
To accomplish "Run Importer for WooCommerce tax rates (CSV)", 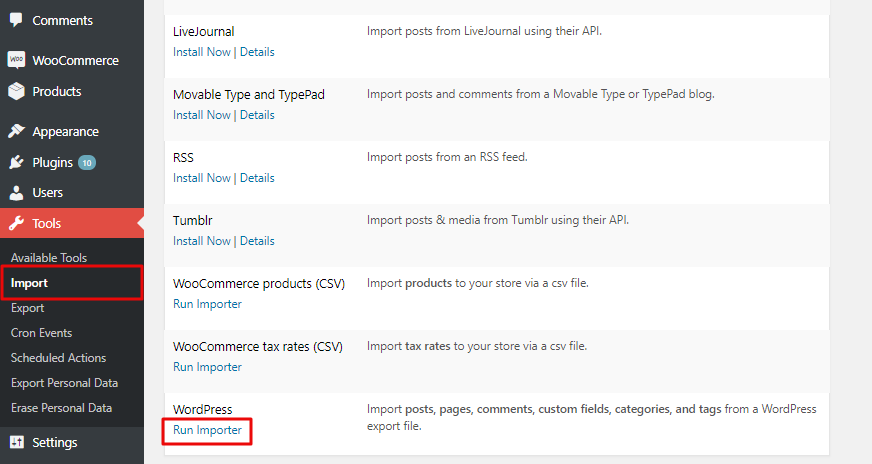I will (x=207, y=367).
